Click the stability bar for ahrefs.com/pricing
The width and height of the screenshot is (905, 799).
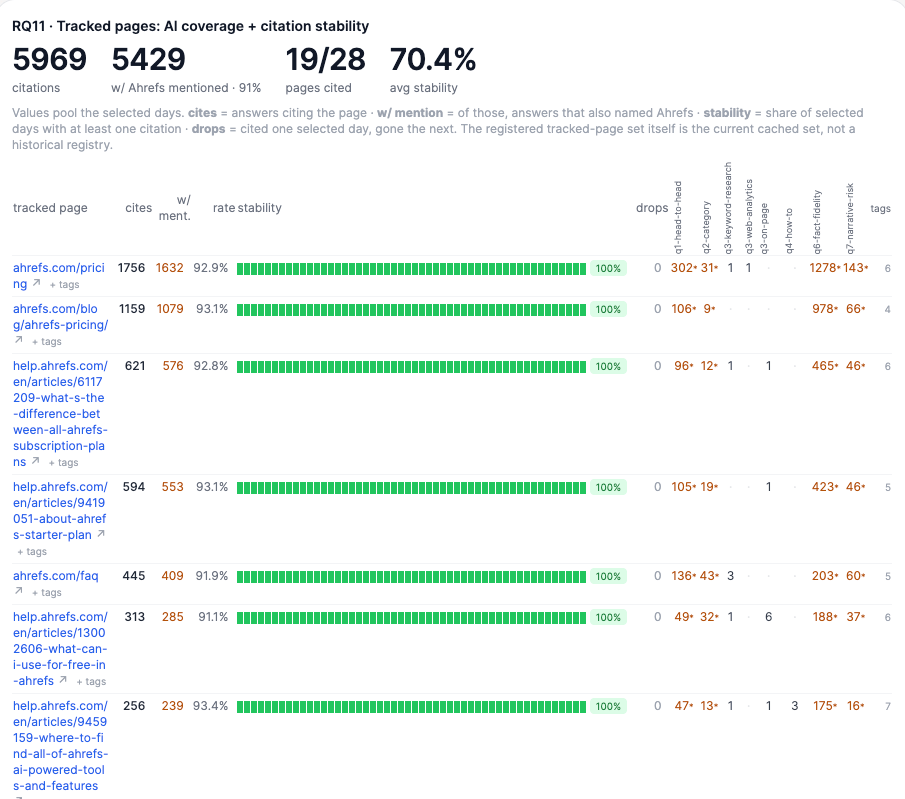click(412, 268)
